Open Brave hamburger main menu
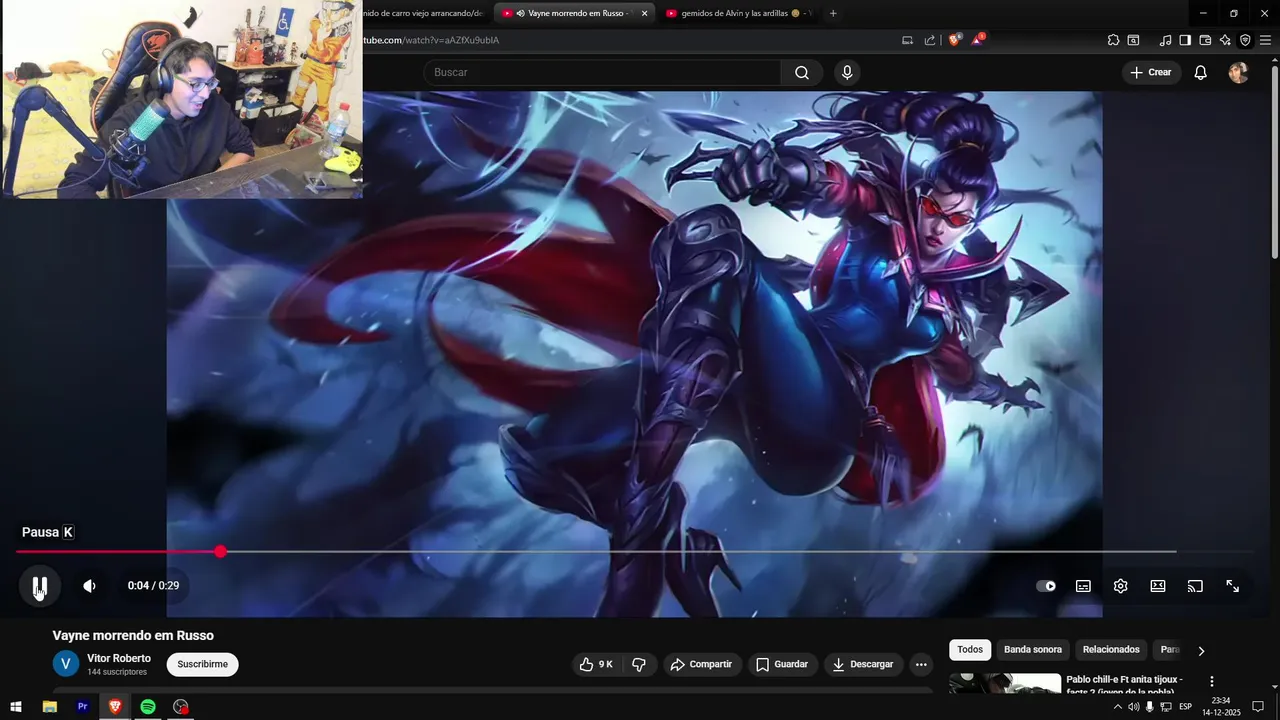The image size is (1280, 720). point(1266,40)
